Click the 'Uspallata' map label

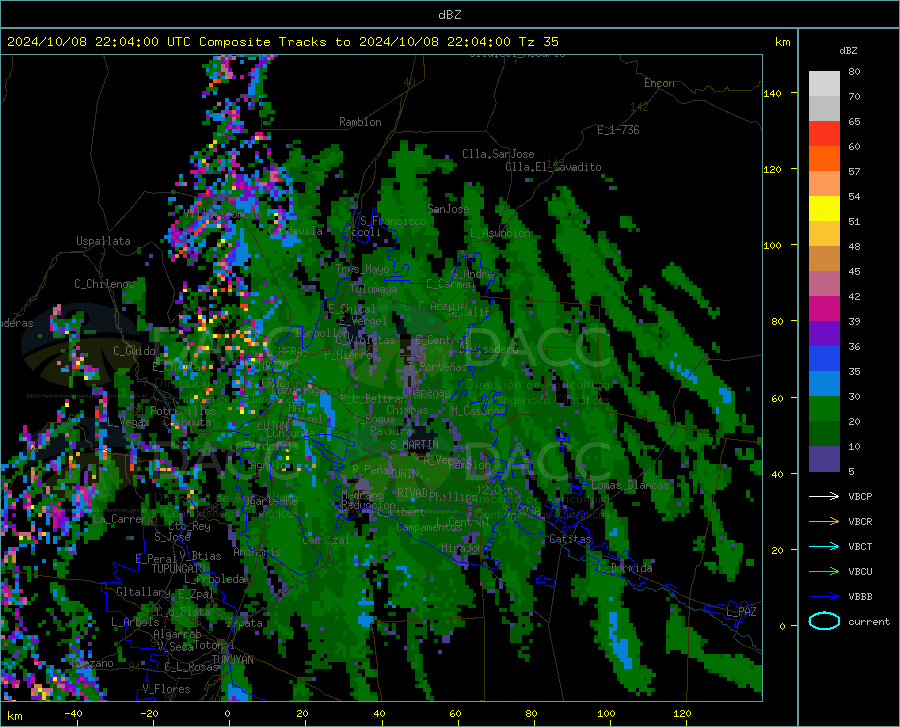[103, 241]
